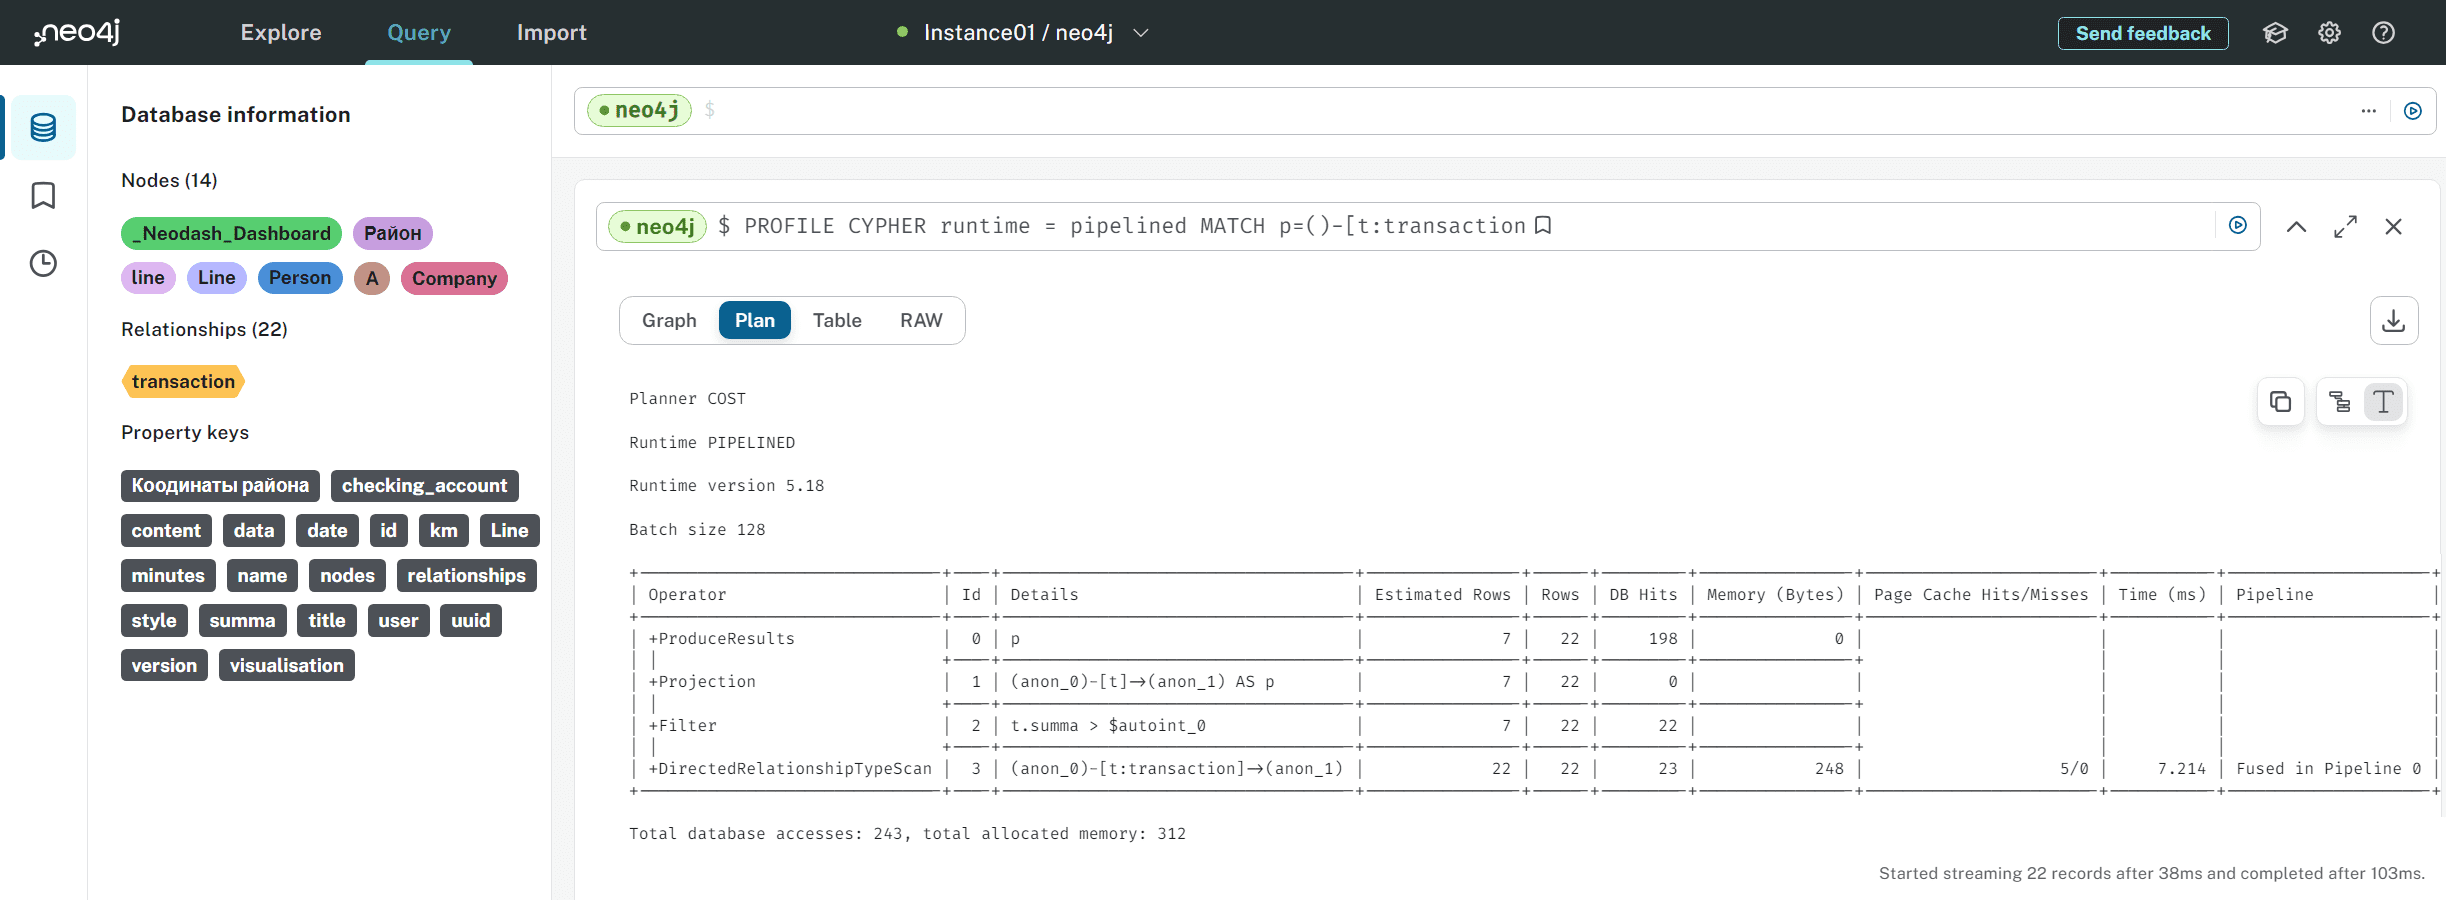Collapse the query result frame
Viewport: 2446px width, 900px height.
pos(2296,227)
